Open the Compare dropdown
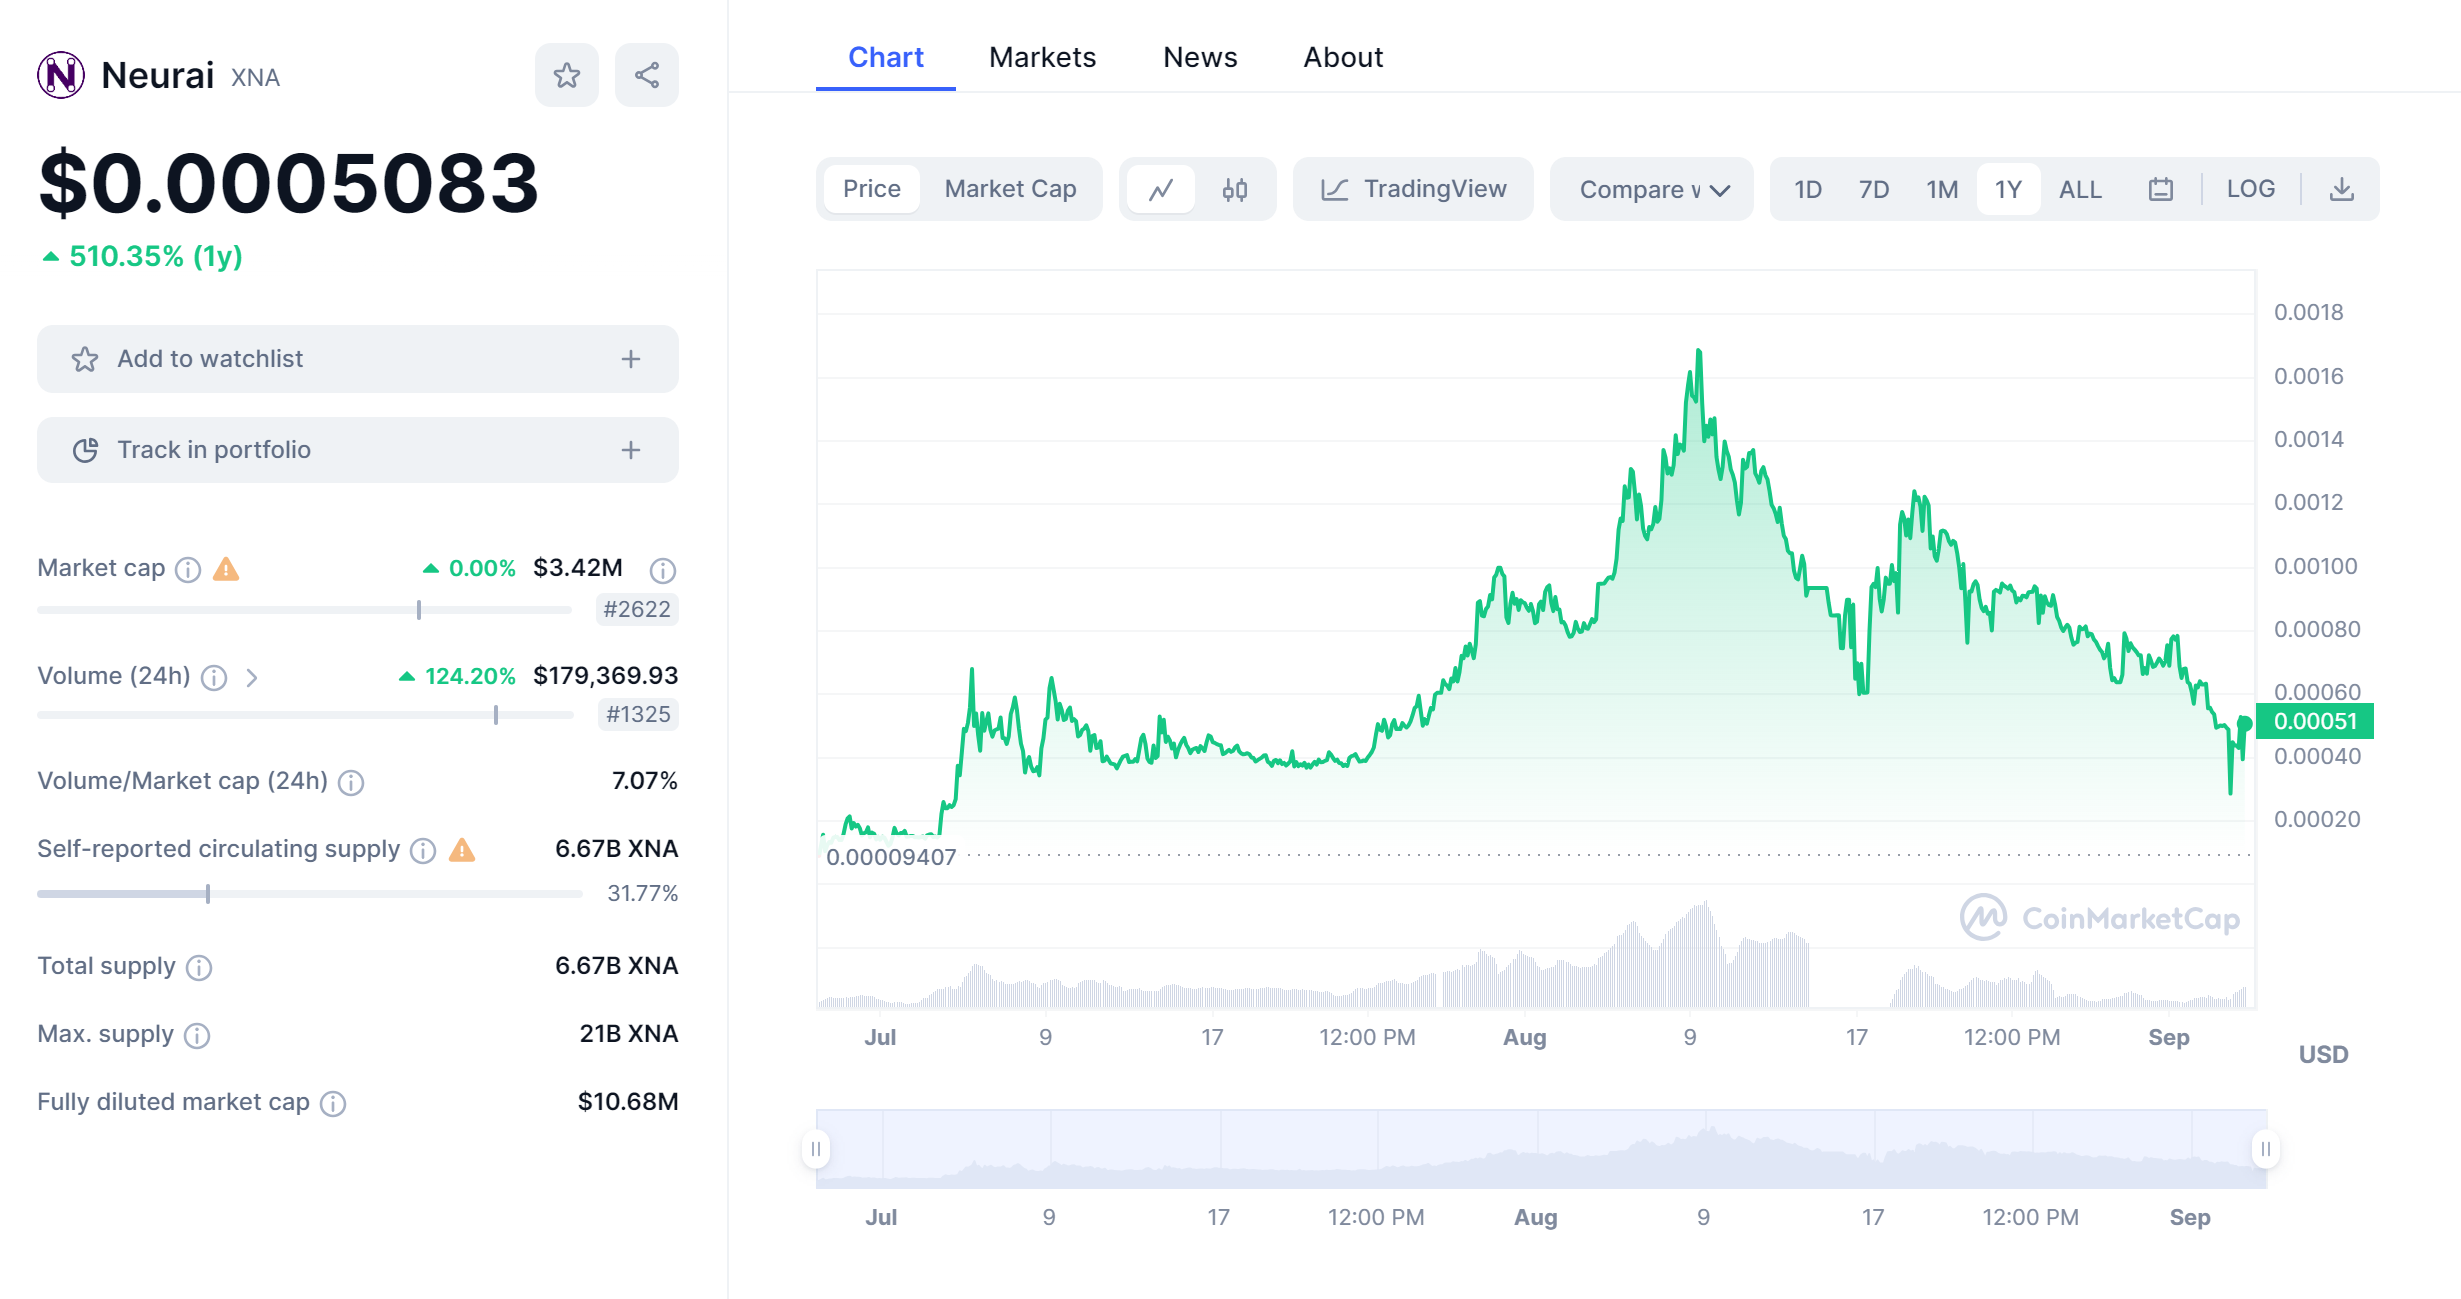This screenshot has height=1299, width=2461. [1652, 189]
